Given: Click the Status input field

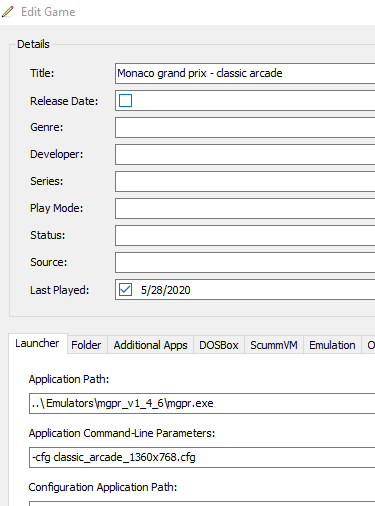Looking at the screenshot, I should 245,235.
